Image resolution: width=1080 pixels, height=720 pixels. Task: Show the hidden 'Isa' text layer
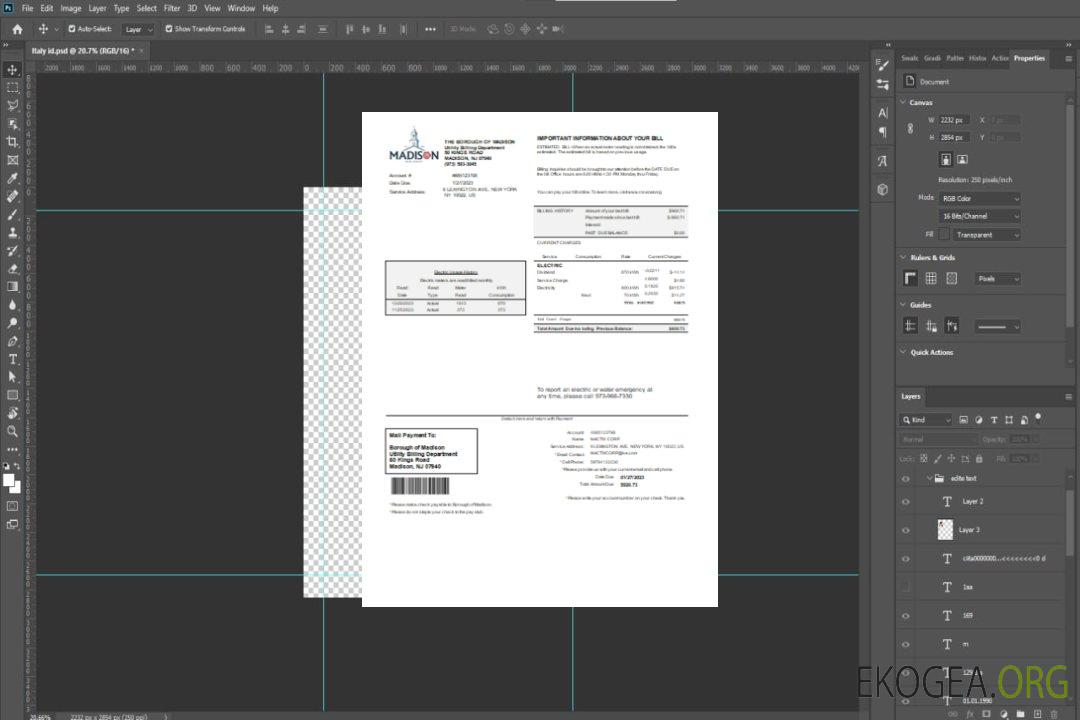[906, 588]
